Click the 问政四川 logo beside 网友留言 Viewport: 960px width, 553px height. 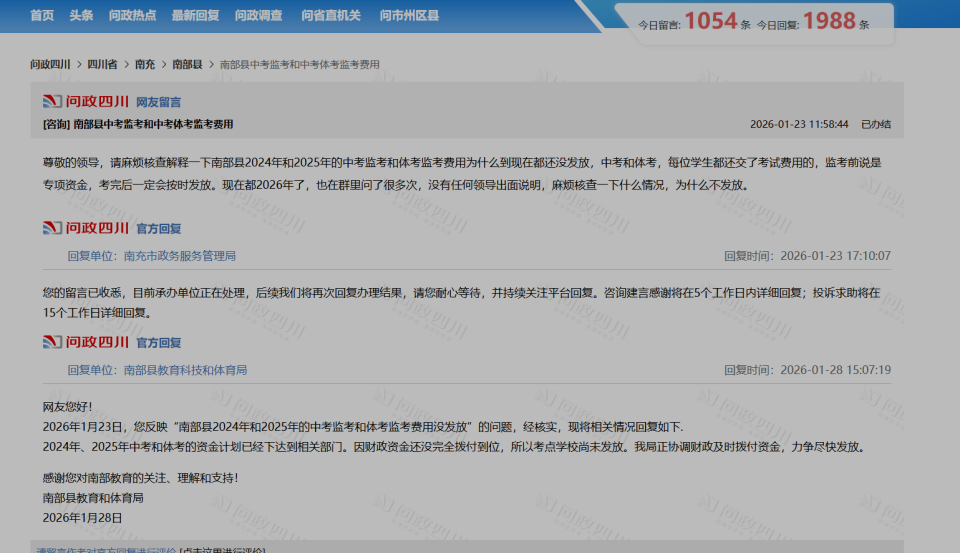click(86, 101)
